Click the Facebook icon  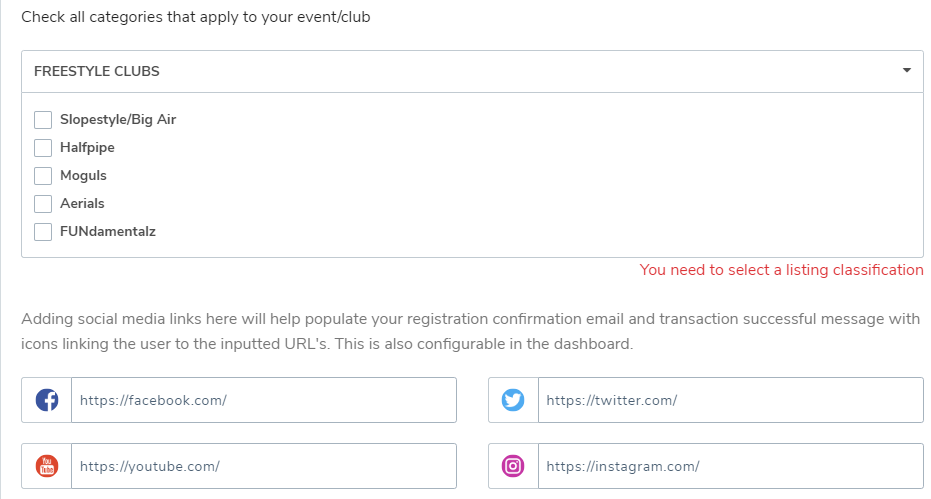pos(47,400)
